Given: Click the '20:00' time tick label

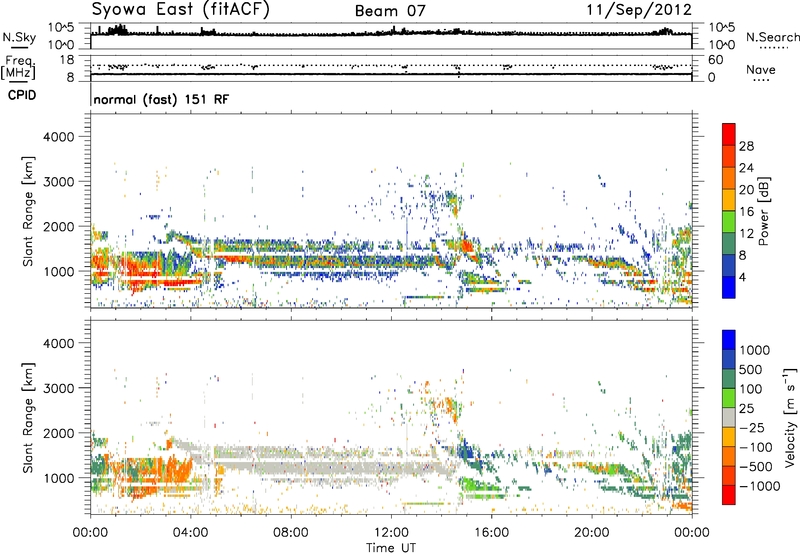Looking at the screenshot, I should (591, 533).
